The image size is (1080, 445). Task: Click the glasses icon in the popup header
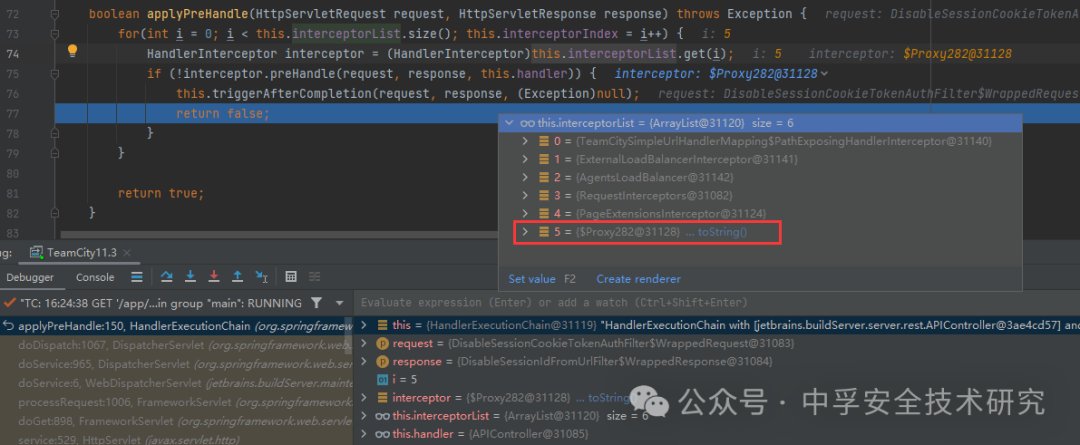click(x=528, y=123)
